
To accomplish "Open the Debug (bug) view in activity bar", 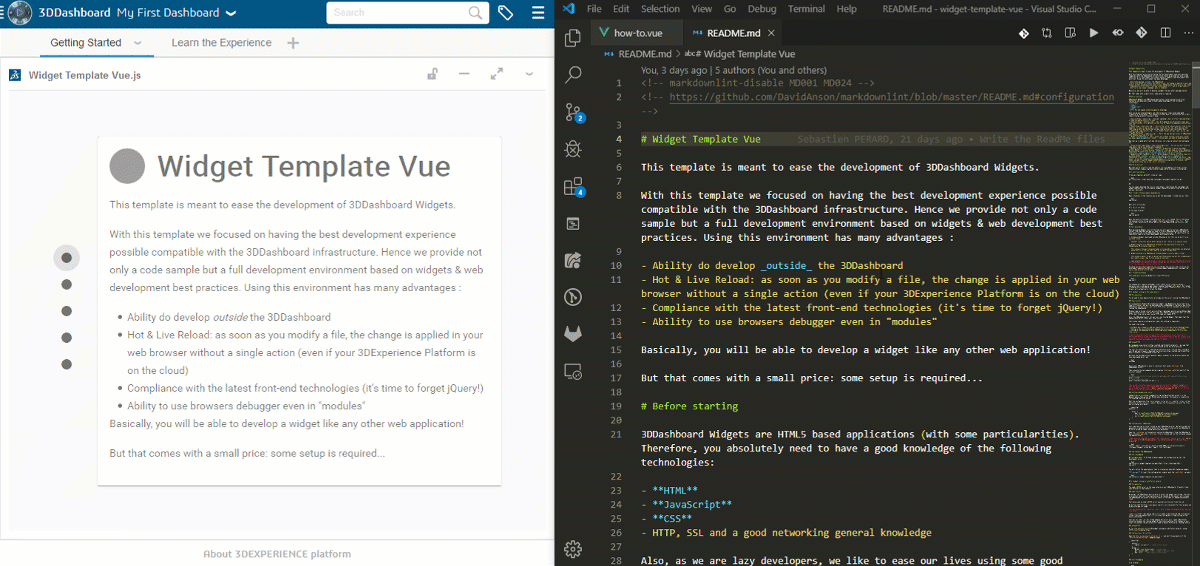I will (x=573, y=149).
